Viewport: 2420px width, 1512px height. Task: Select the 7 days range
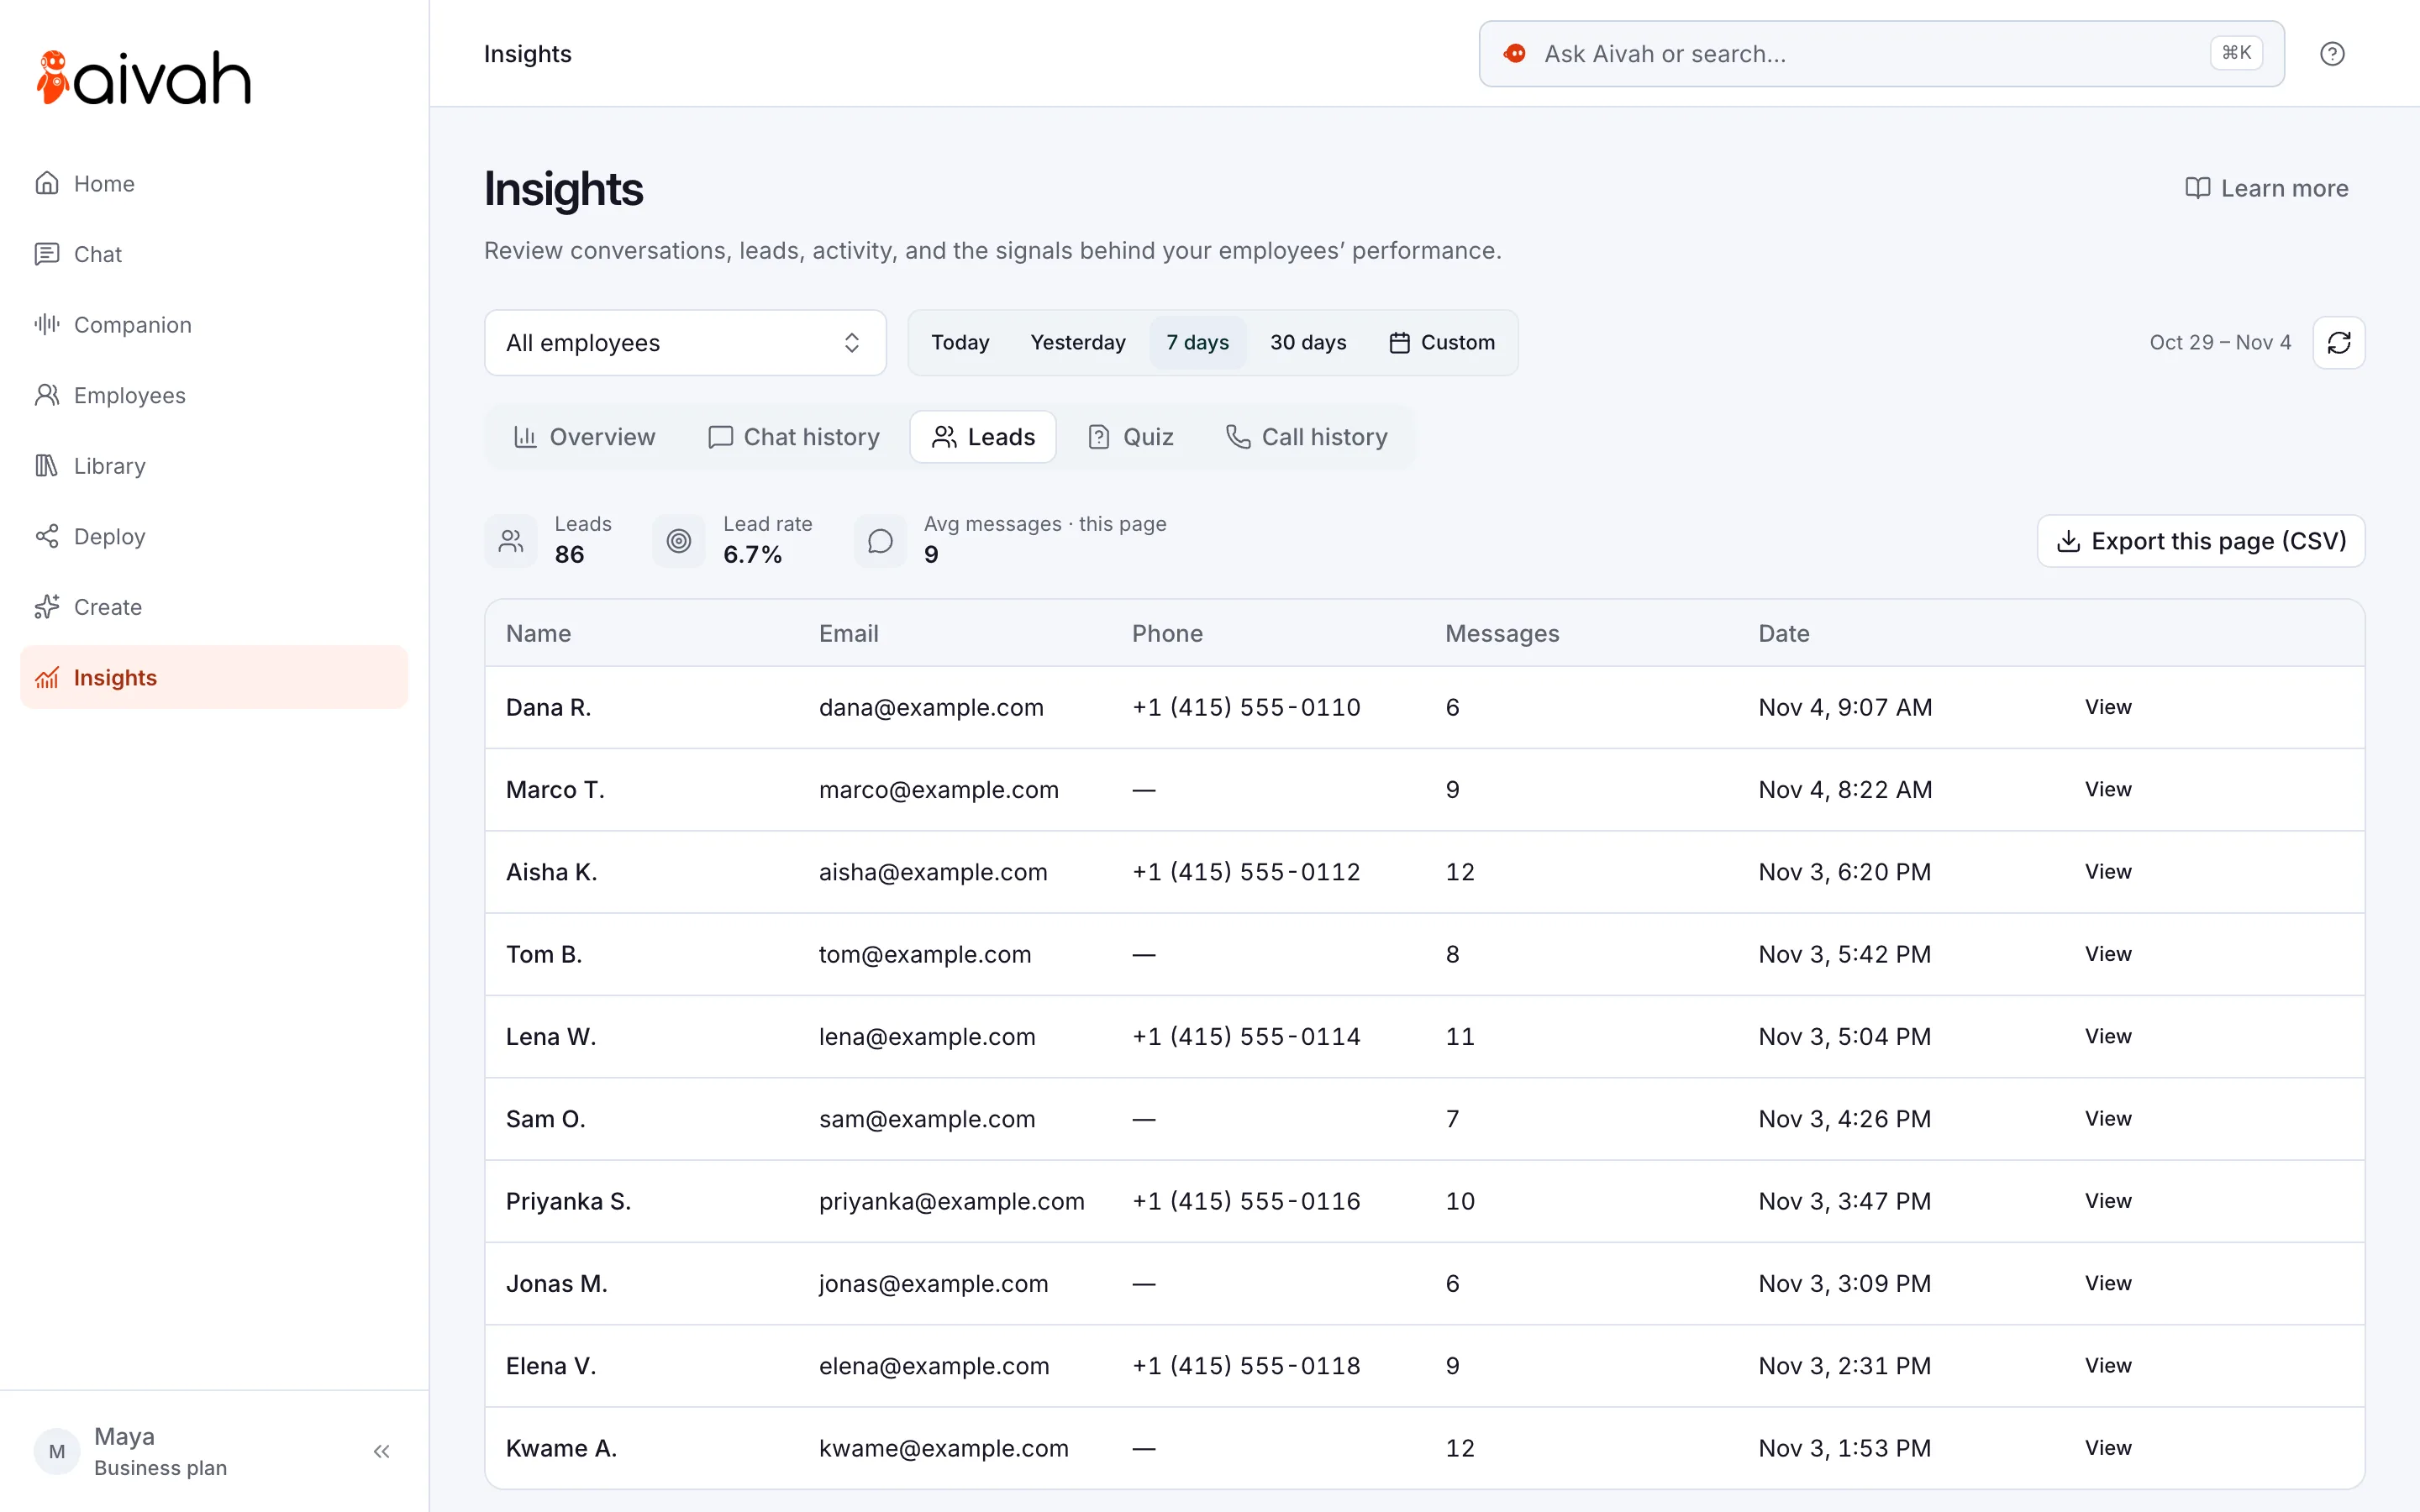[x=1197, y=343]
